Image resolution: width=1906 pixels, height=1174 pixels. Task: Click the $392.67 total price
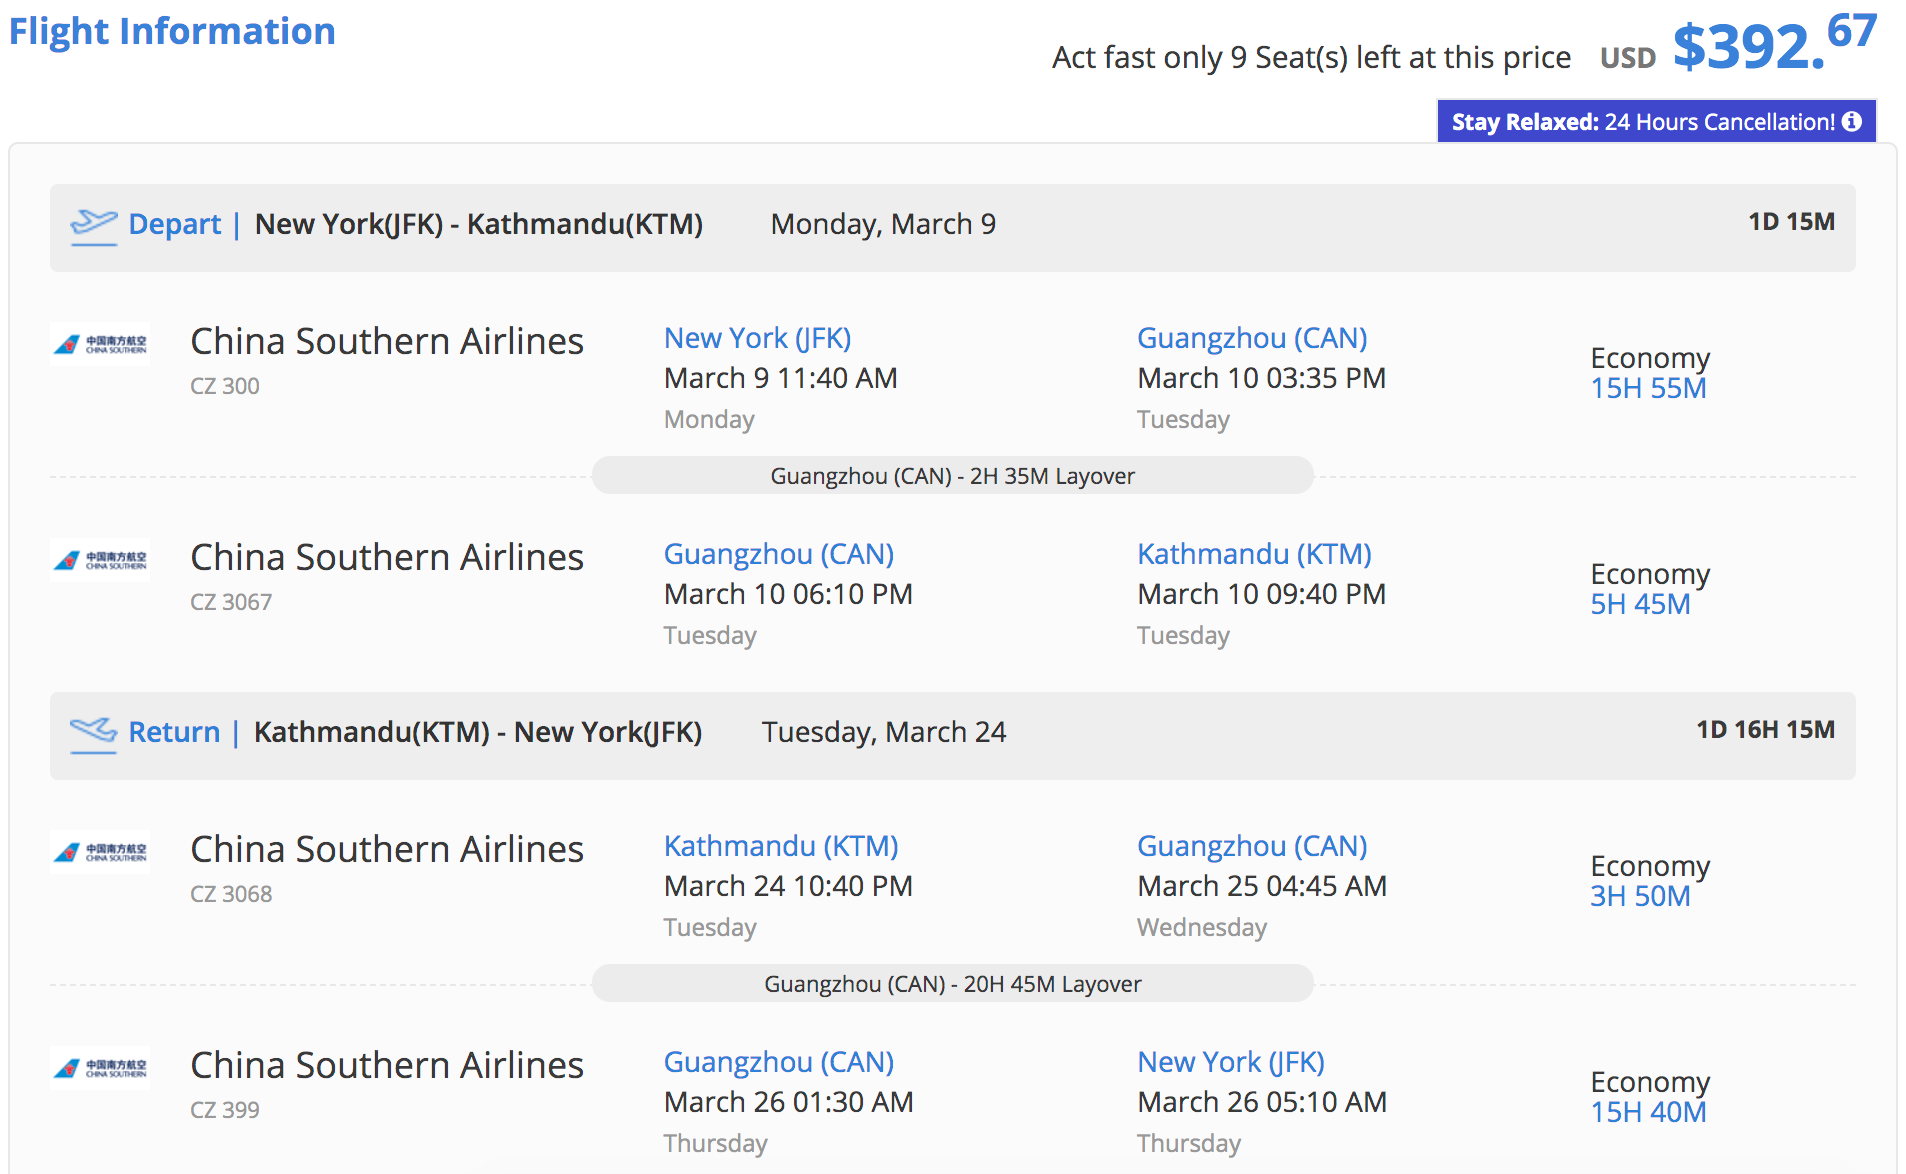[x=1773, y=45]
